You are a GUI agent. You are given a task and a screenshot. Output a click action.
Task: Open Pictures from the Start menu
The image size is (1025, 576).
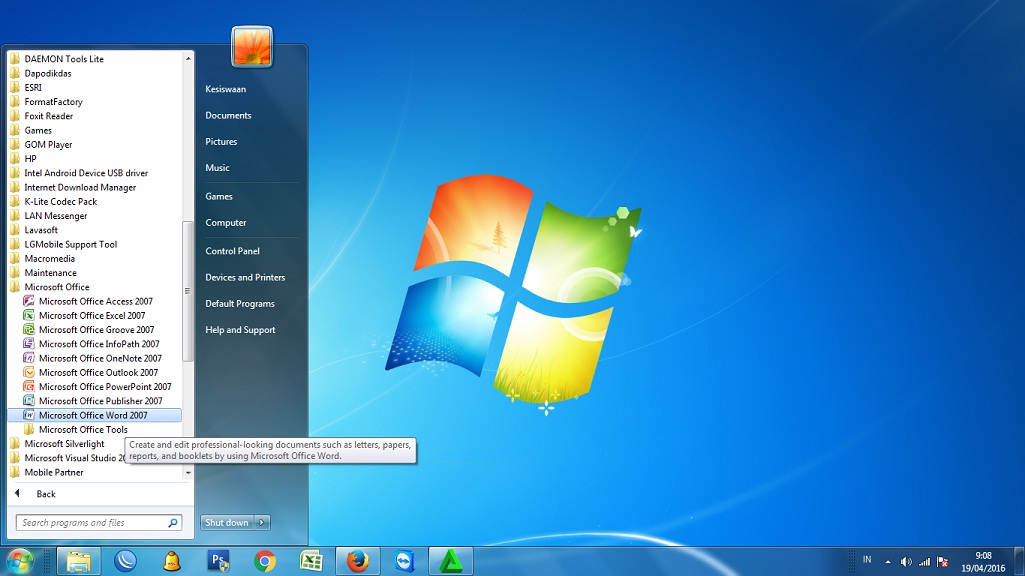(x=221, y=141)
